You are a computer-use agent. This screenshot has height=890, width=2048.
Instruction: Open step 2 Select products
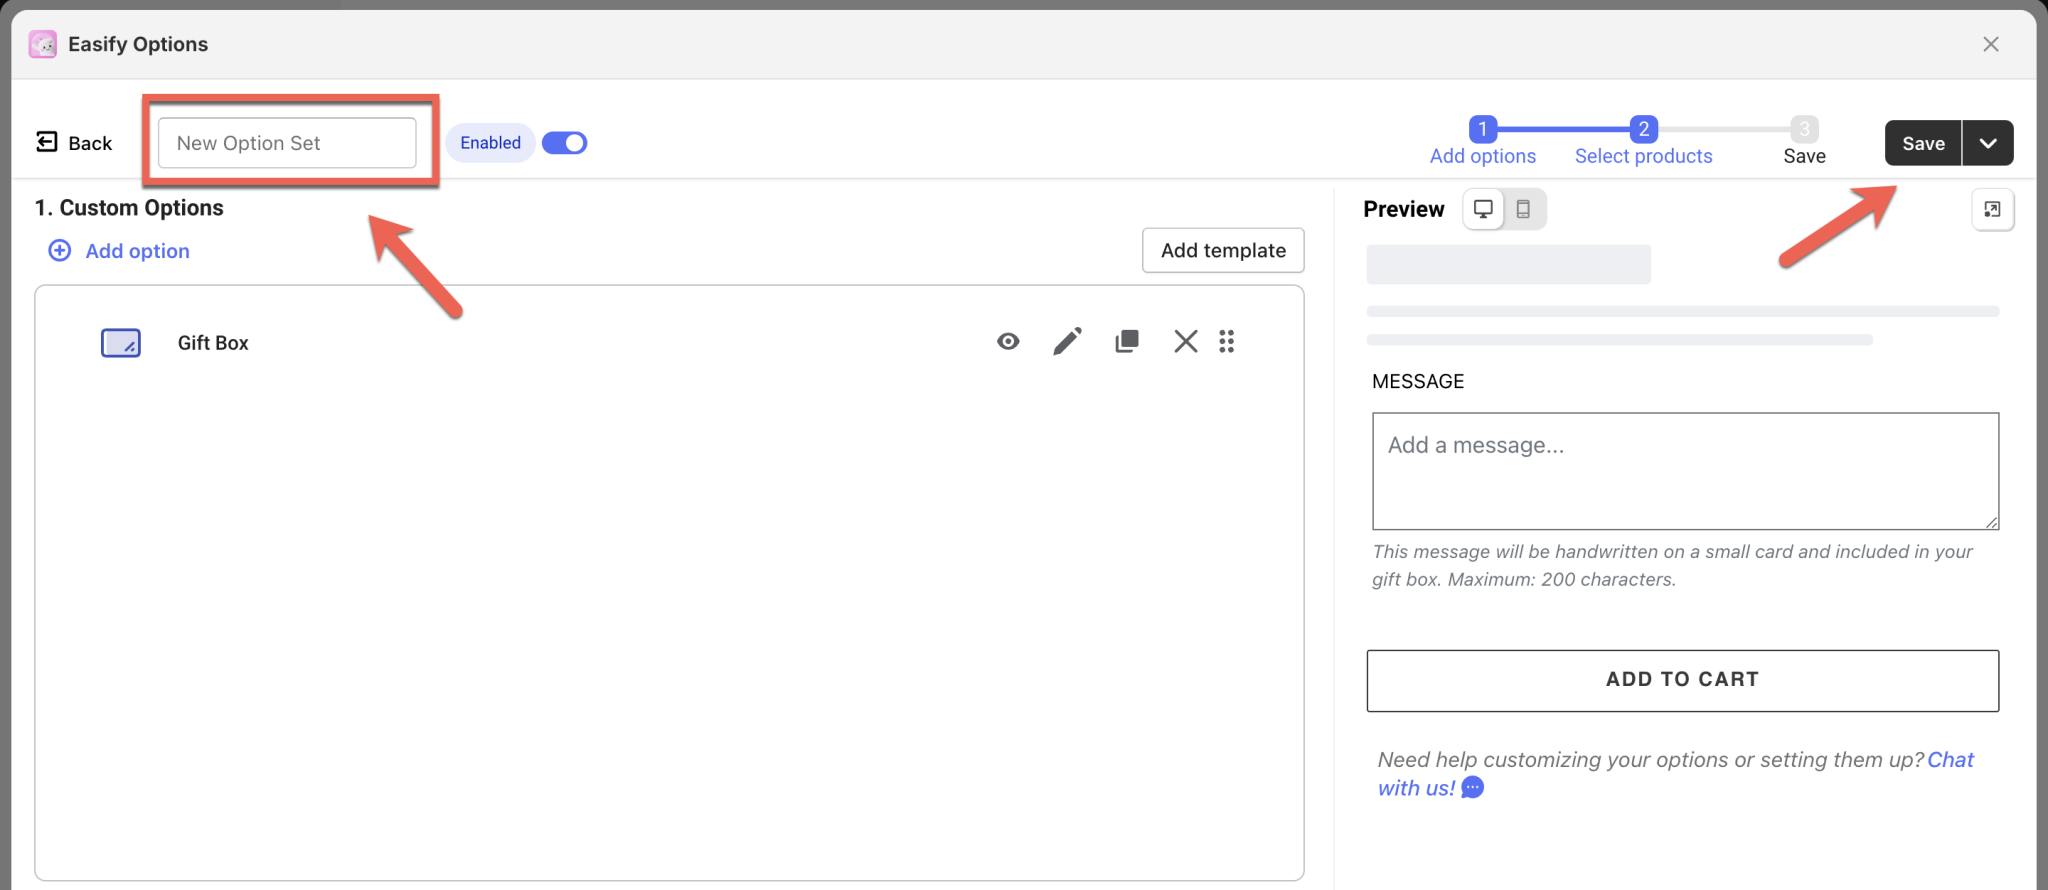[x=1643, y=142]
